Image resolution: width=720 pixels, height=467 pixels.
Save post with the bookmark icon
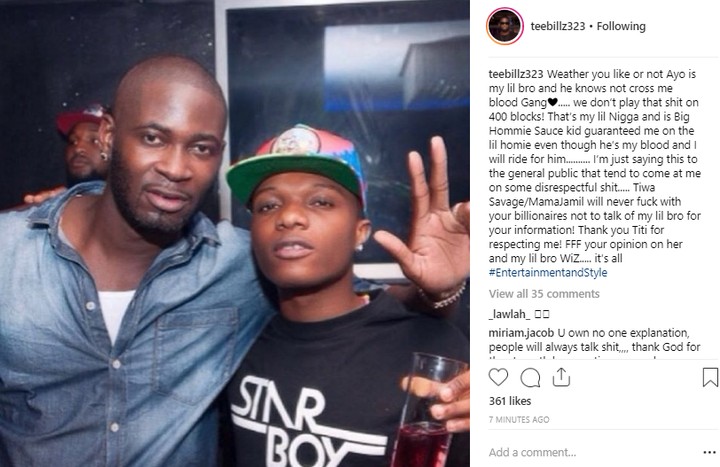click(x=710, y=377)
